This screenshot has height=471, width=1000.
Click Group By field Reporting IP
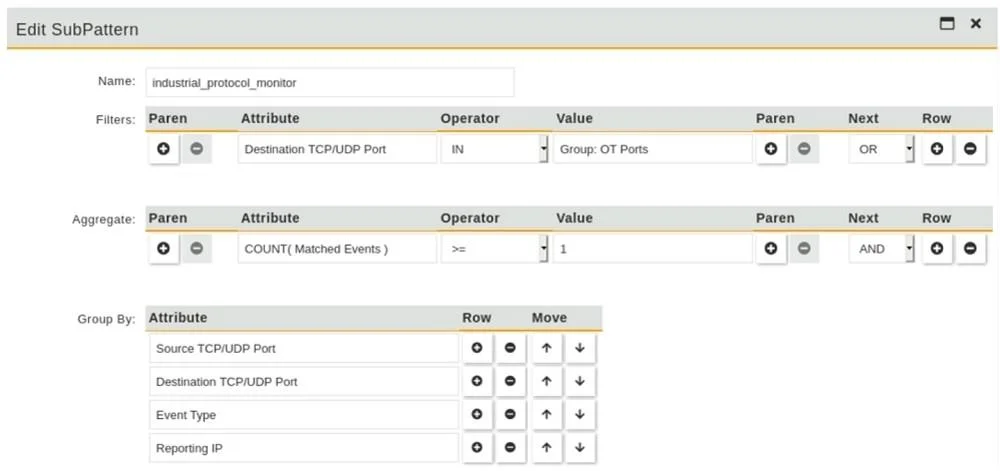click(x=304, y=447)
